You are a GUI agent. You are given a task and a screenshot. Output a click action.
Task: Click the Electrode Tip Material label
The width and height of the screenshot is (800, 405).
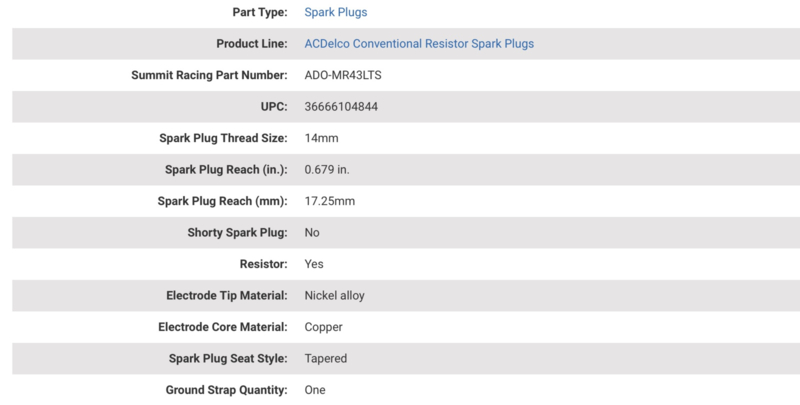pos(227,296)
